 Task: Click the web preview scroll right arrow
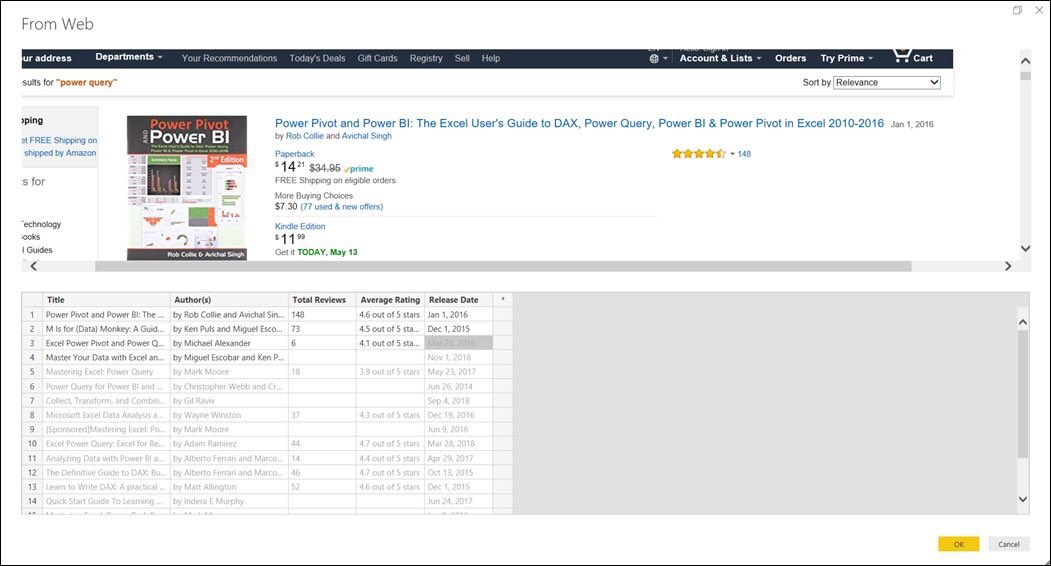tap(1007, 266)
